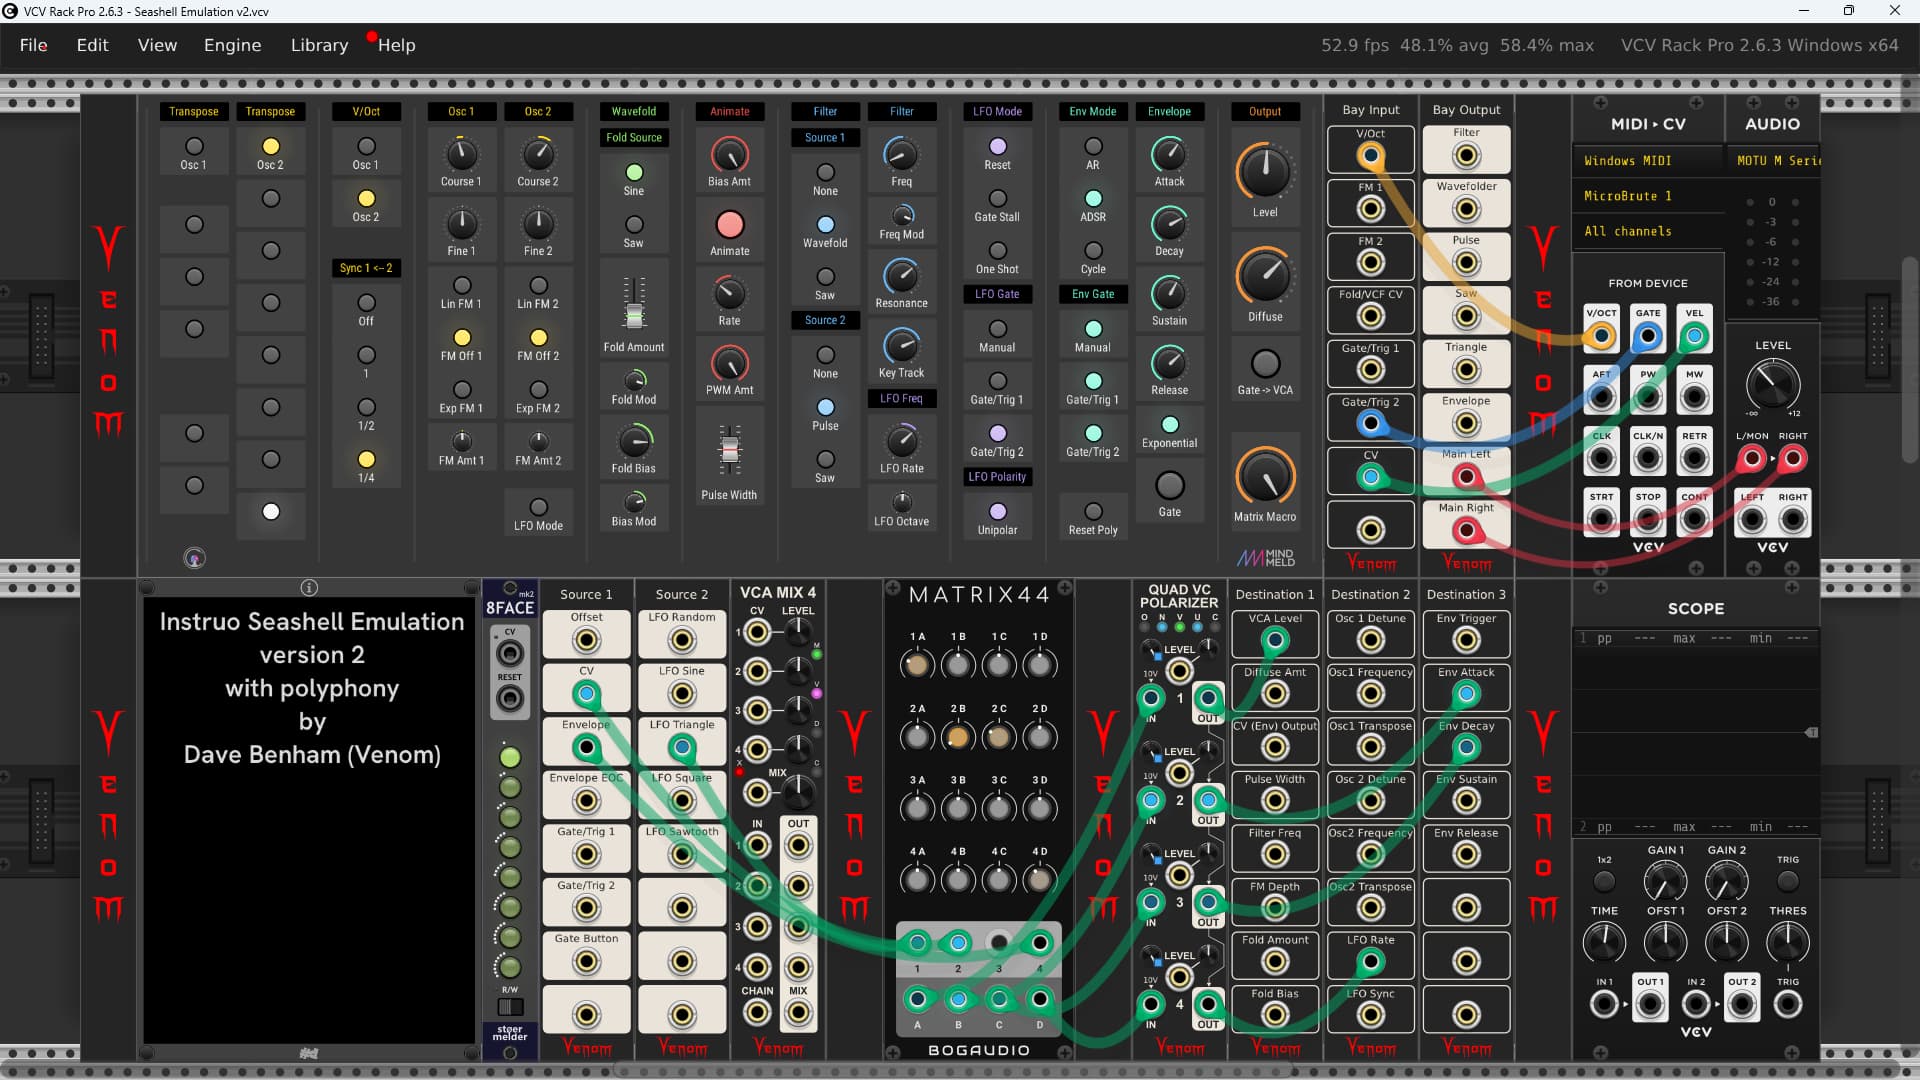Click the Scope TIME knob
1920x1080 pixels.
(x=1604, y=942)
